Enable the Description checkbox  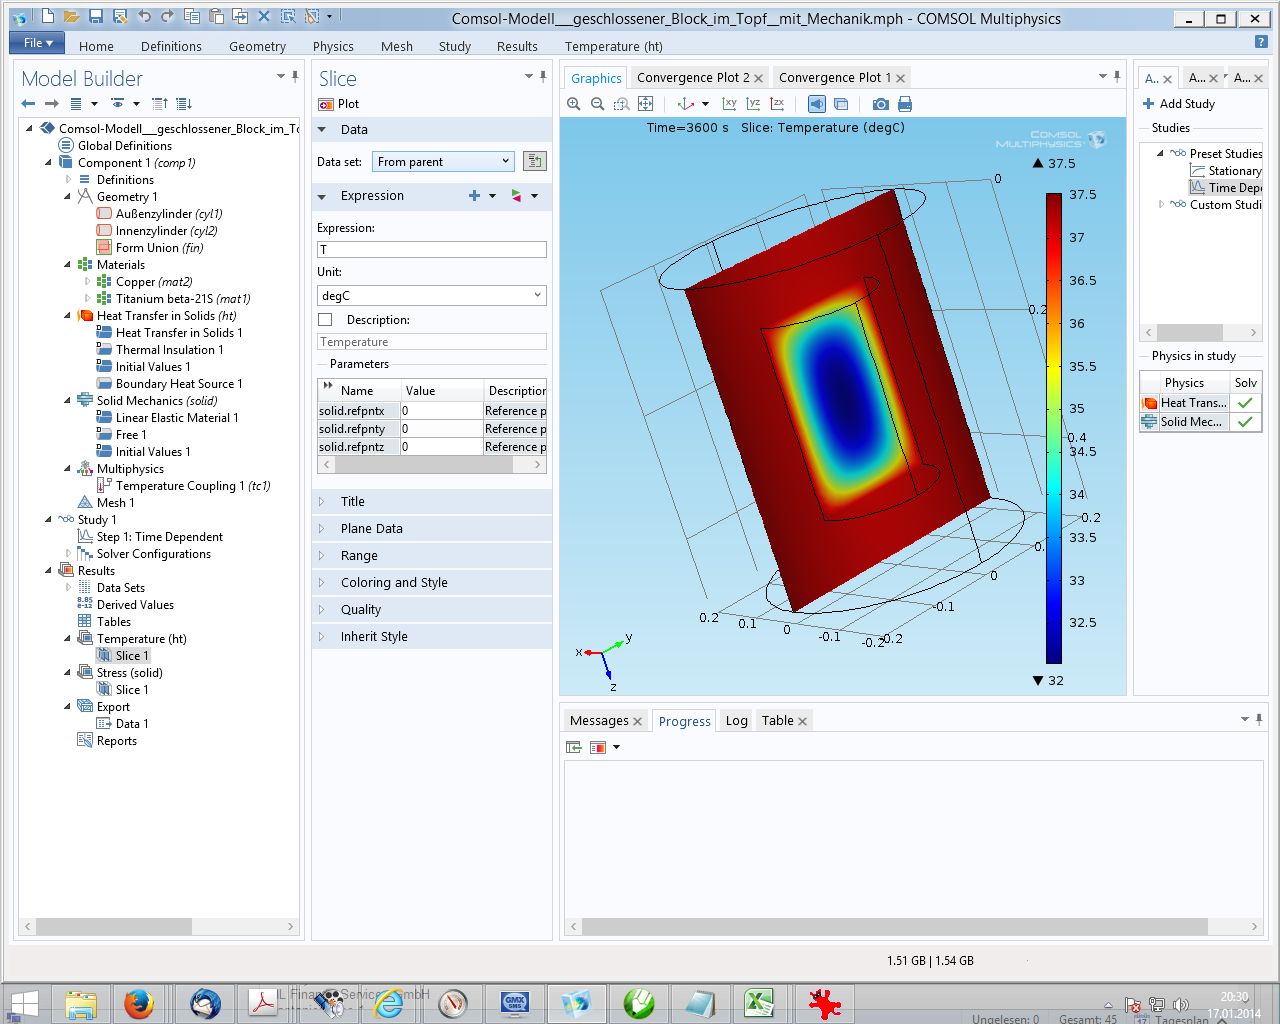coord(325,320)
